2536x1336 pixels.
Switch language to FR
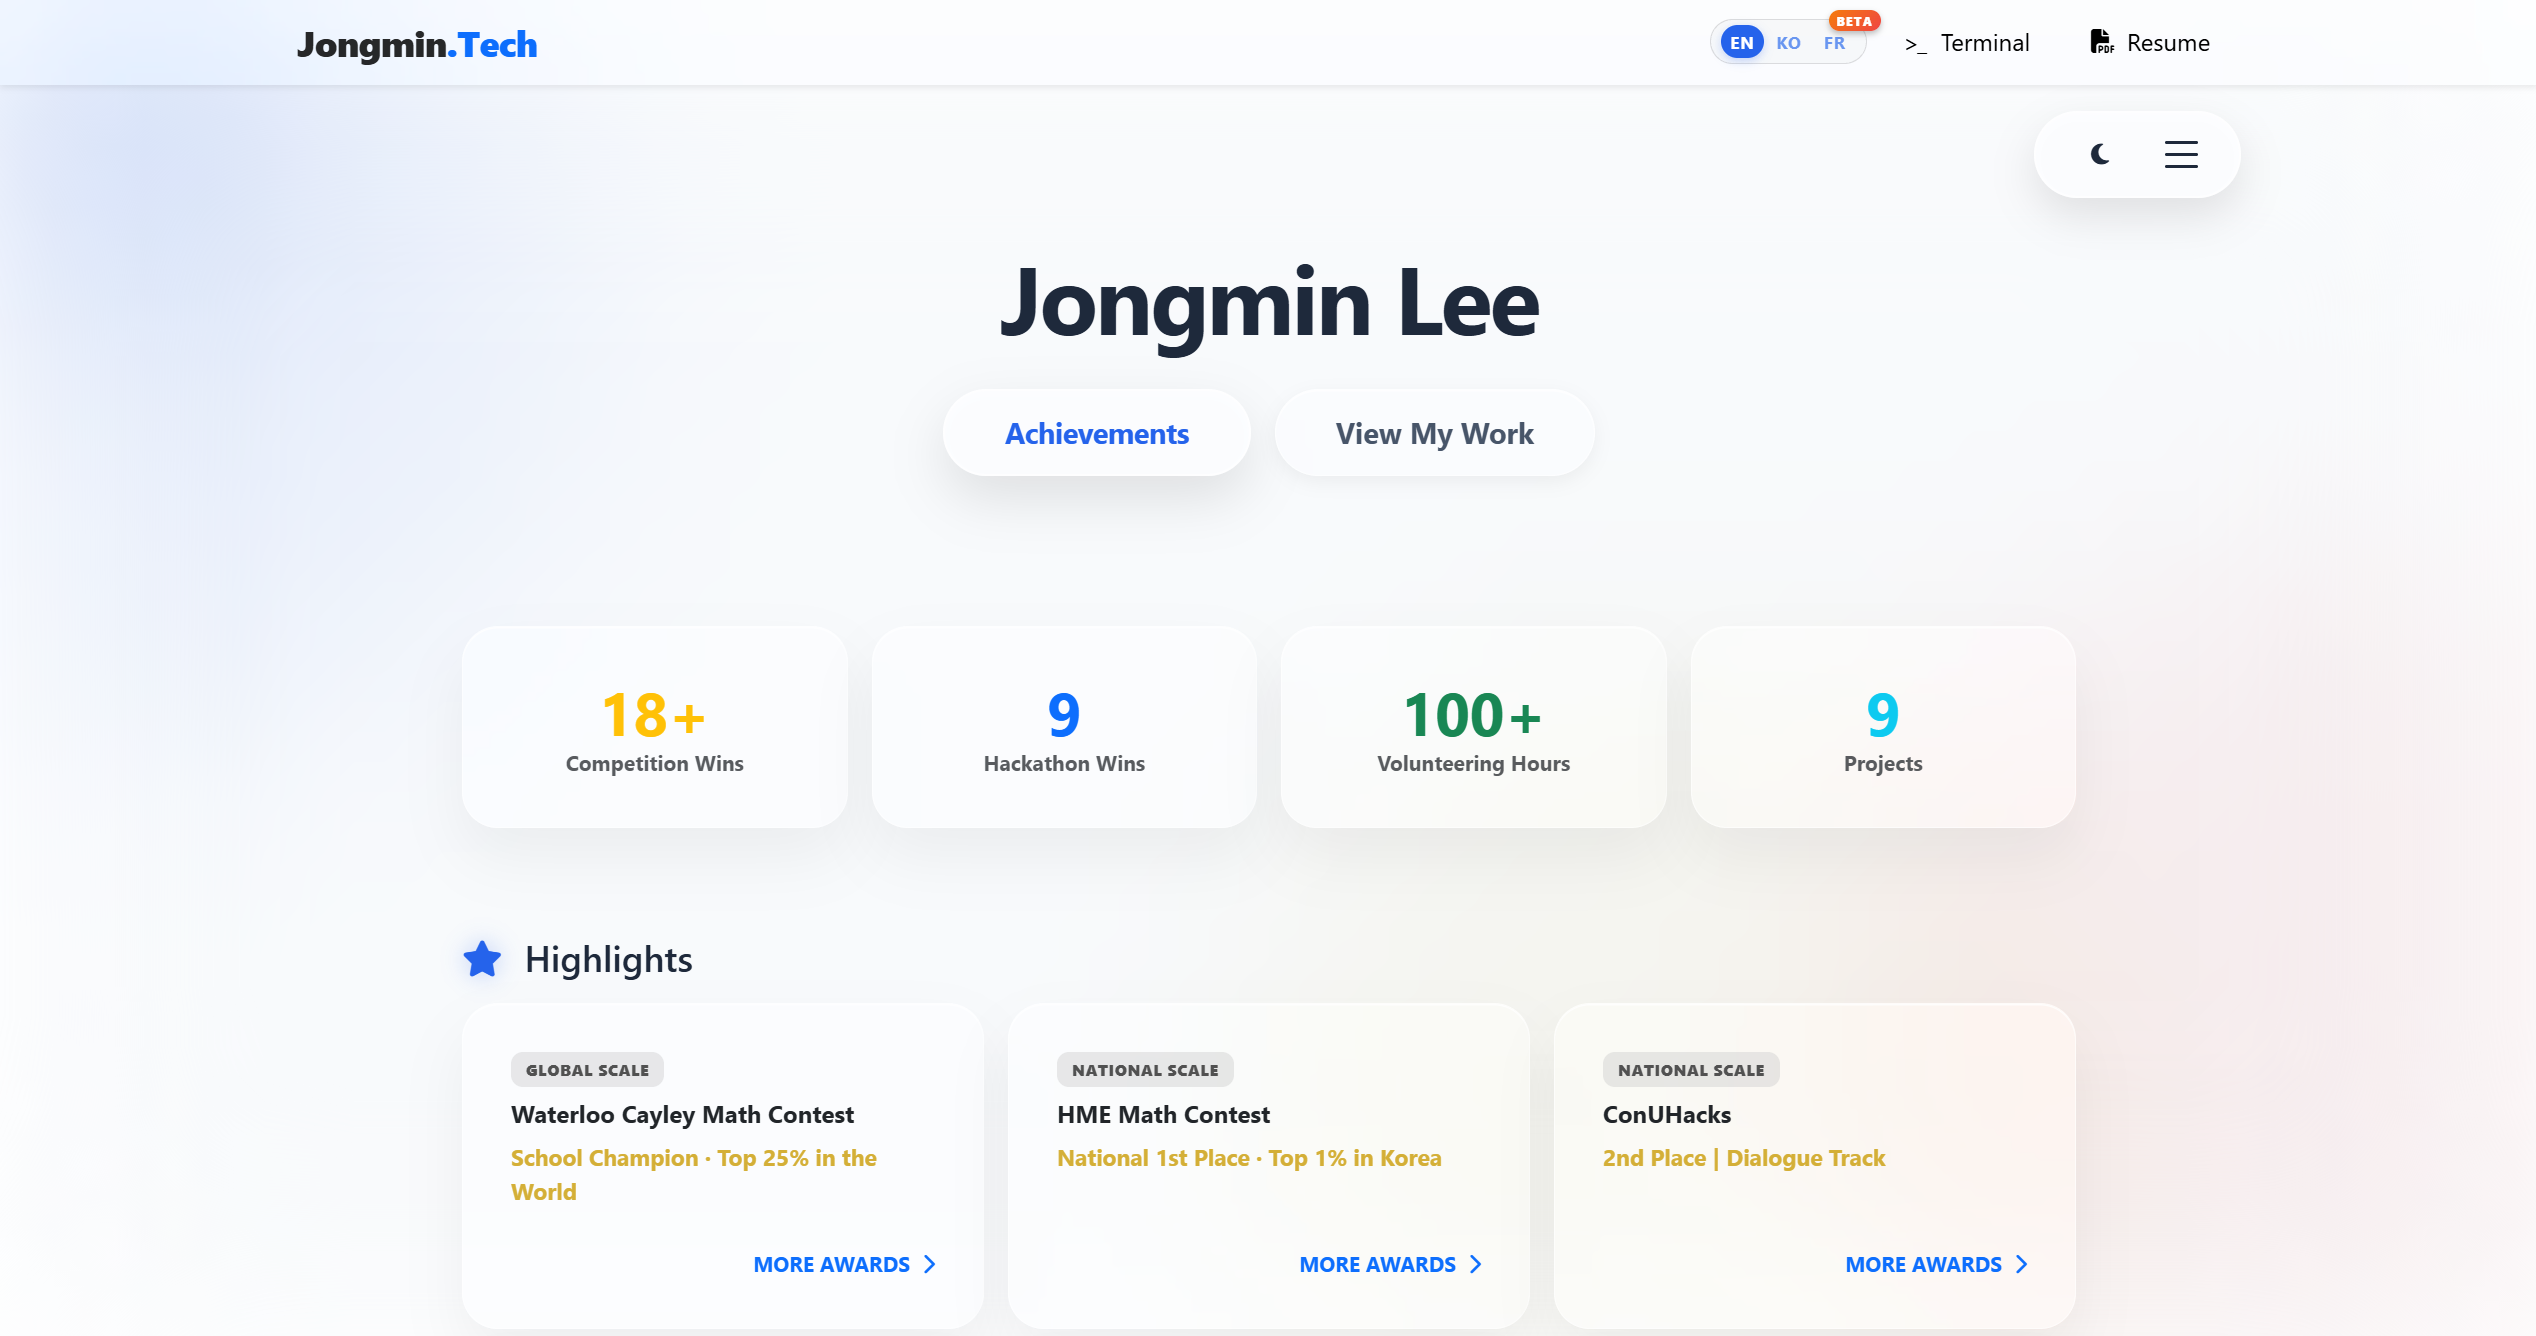click(1835, 43)
